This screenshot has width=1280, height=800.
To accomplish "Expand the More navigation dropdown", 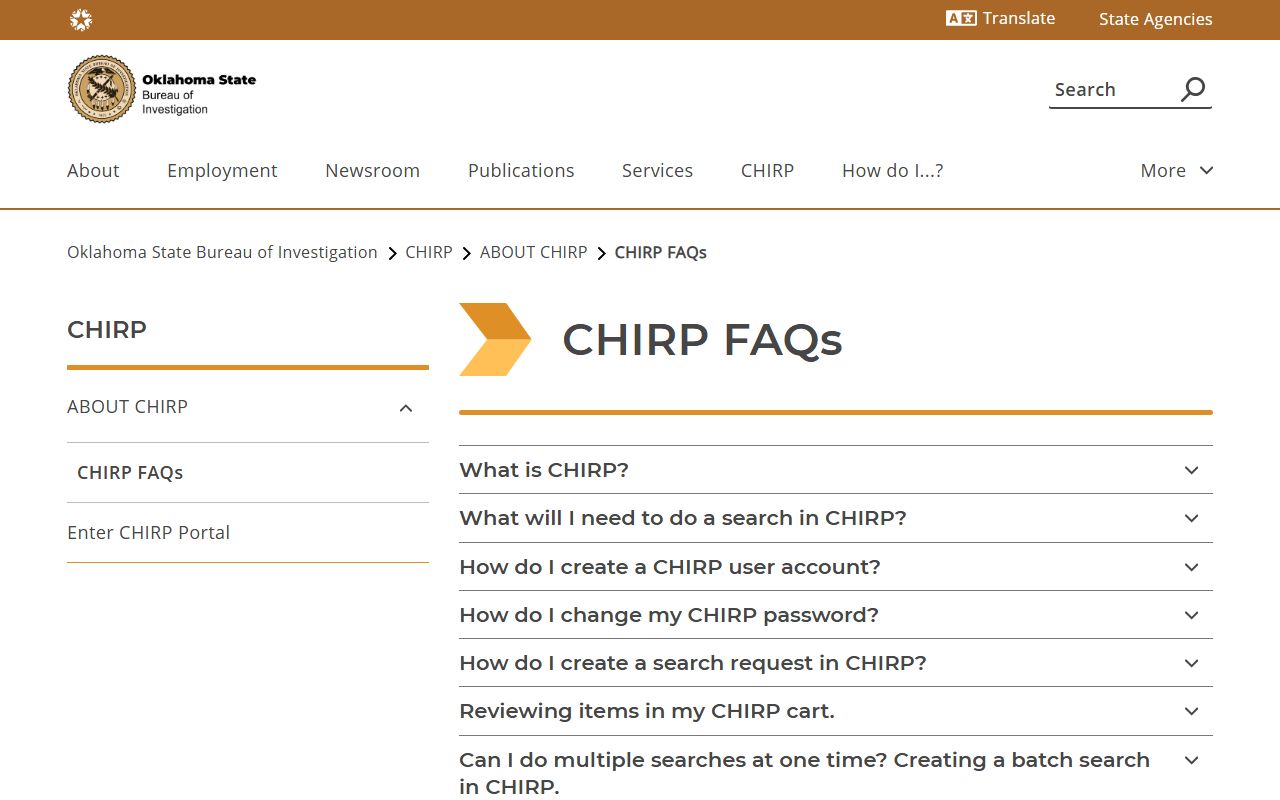I will [1176, 170].
